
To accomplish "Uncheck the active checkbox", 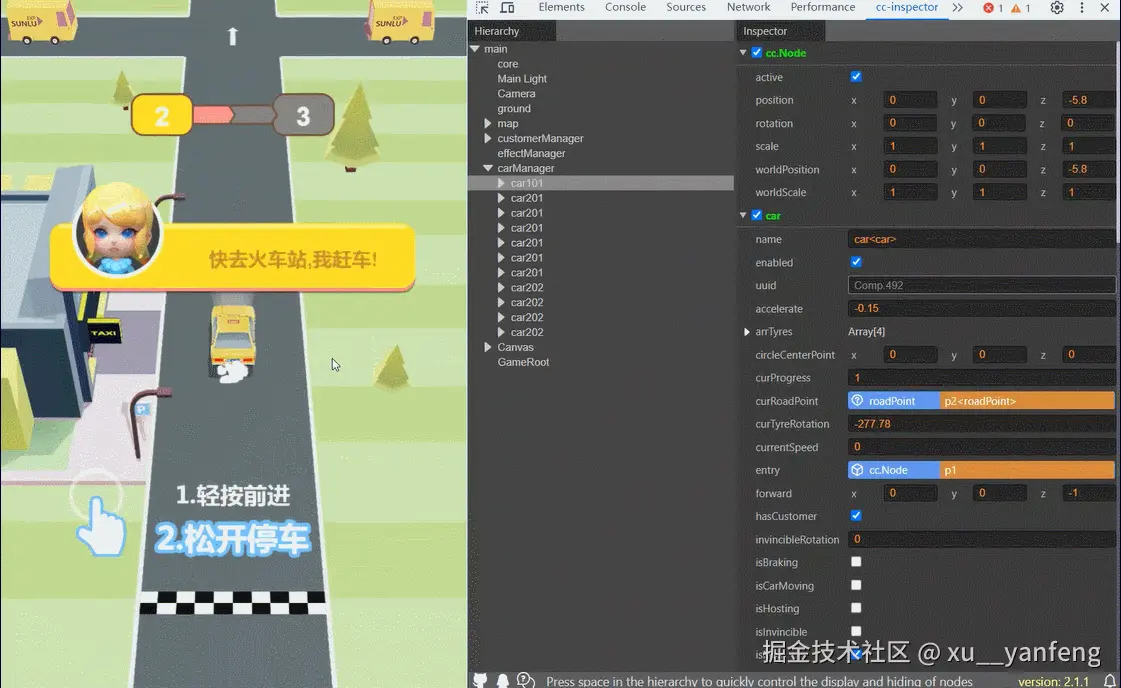I will point(856,77).
